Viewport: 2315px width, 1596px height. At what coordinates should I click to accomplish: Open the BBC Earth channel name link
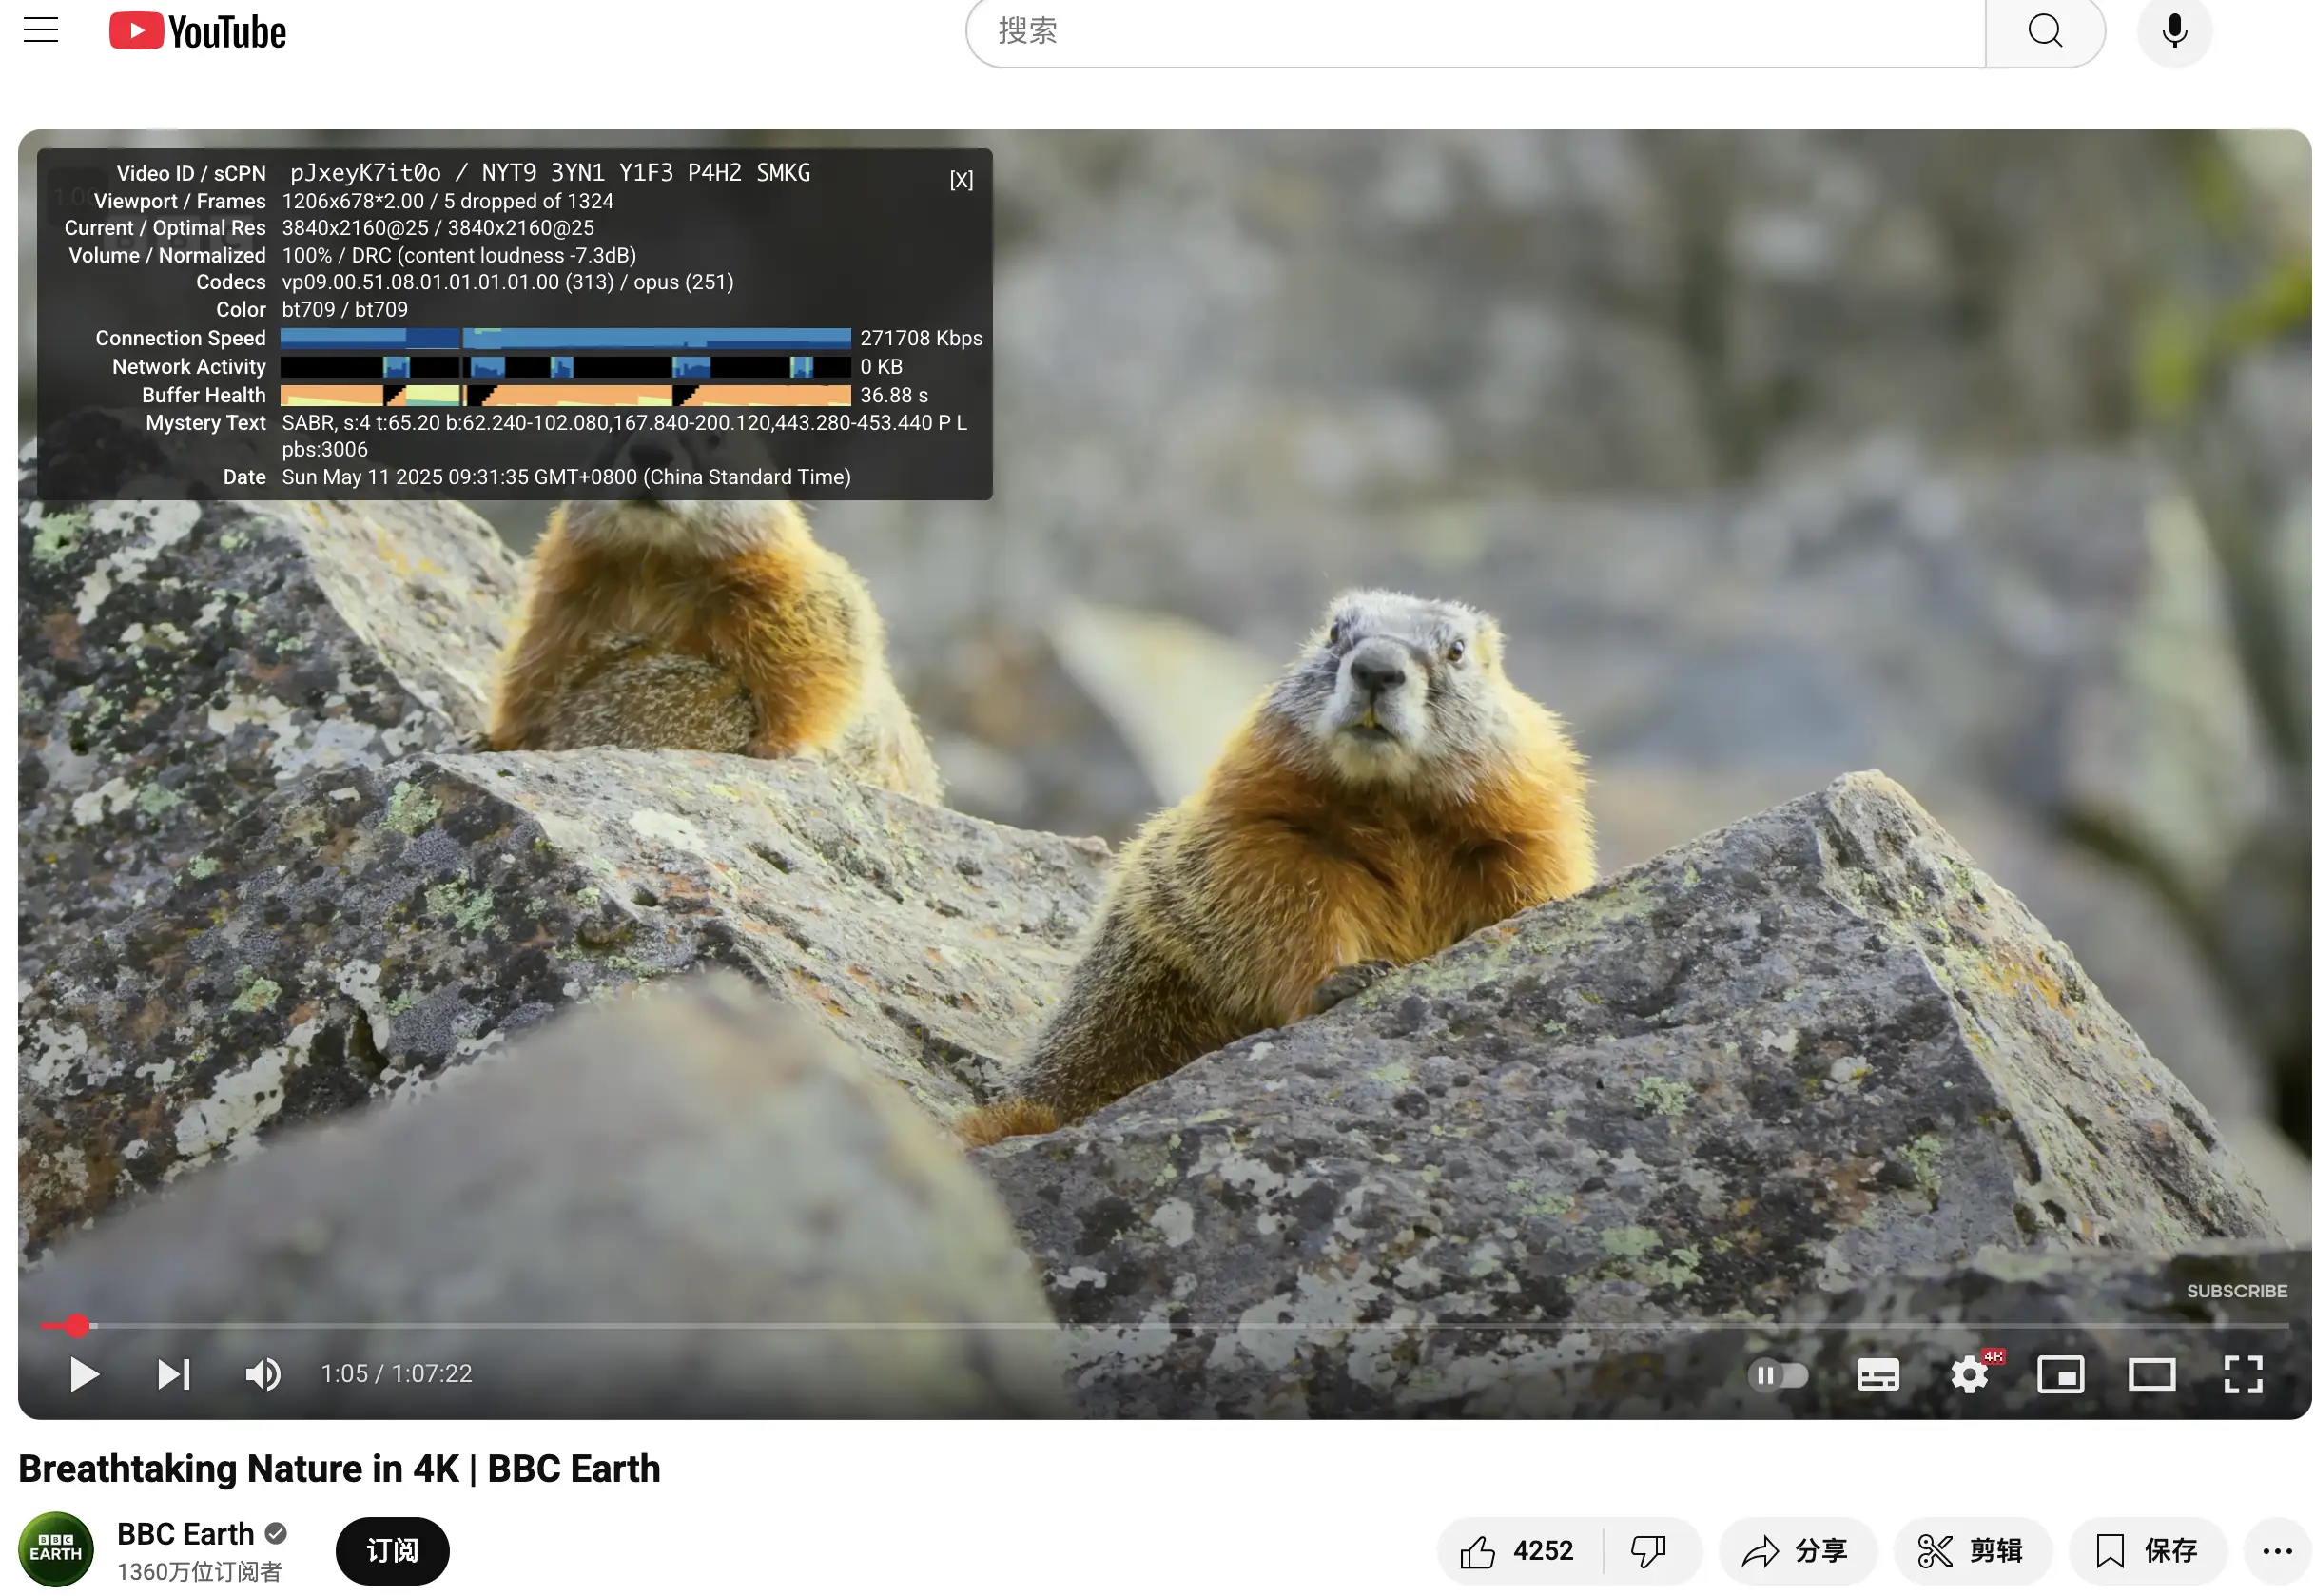click(185, 1534)
